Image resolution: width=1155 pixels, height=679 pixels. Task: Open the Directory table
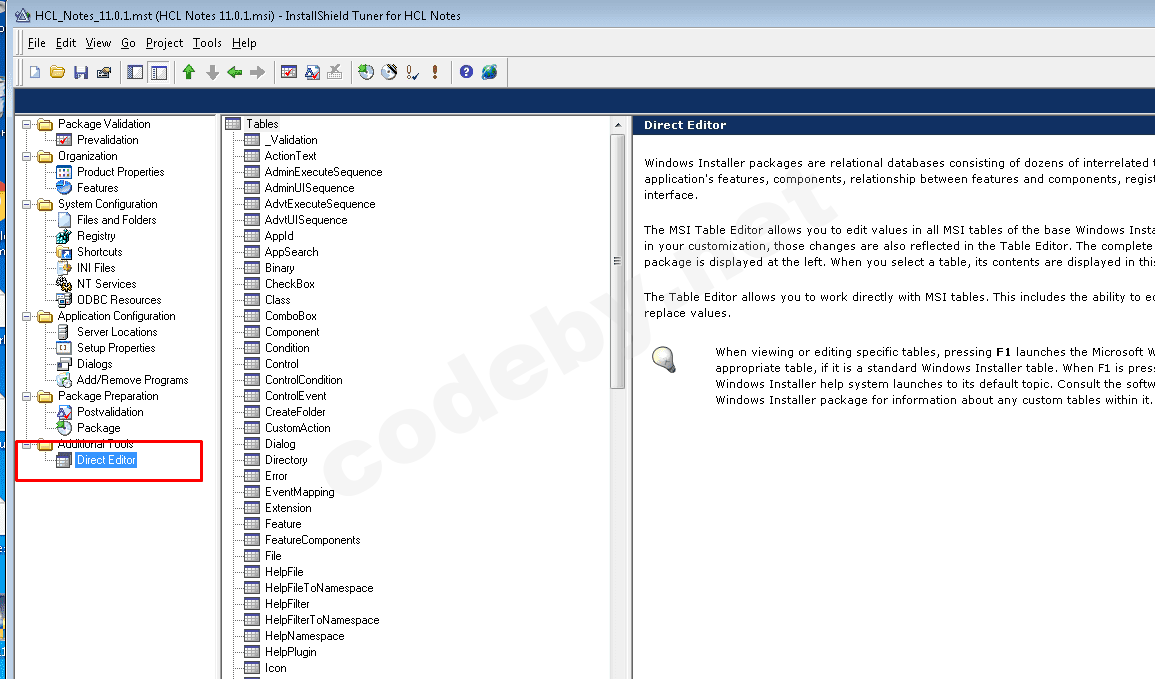[286, 460]
